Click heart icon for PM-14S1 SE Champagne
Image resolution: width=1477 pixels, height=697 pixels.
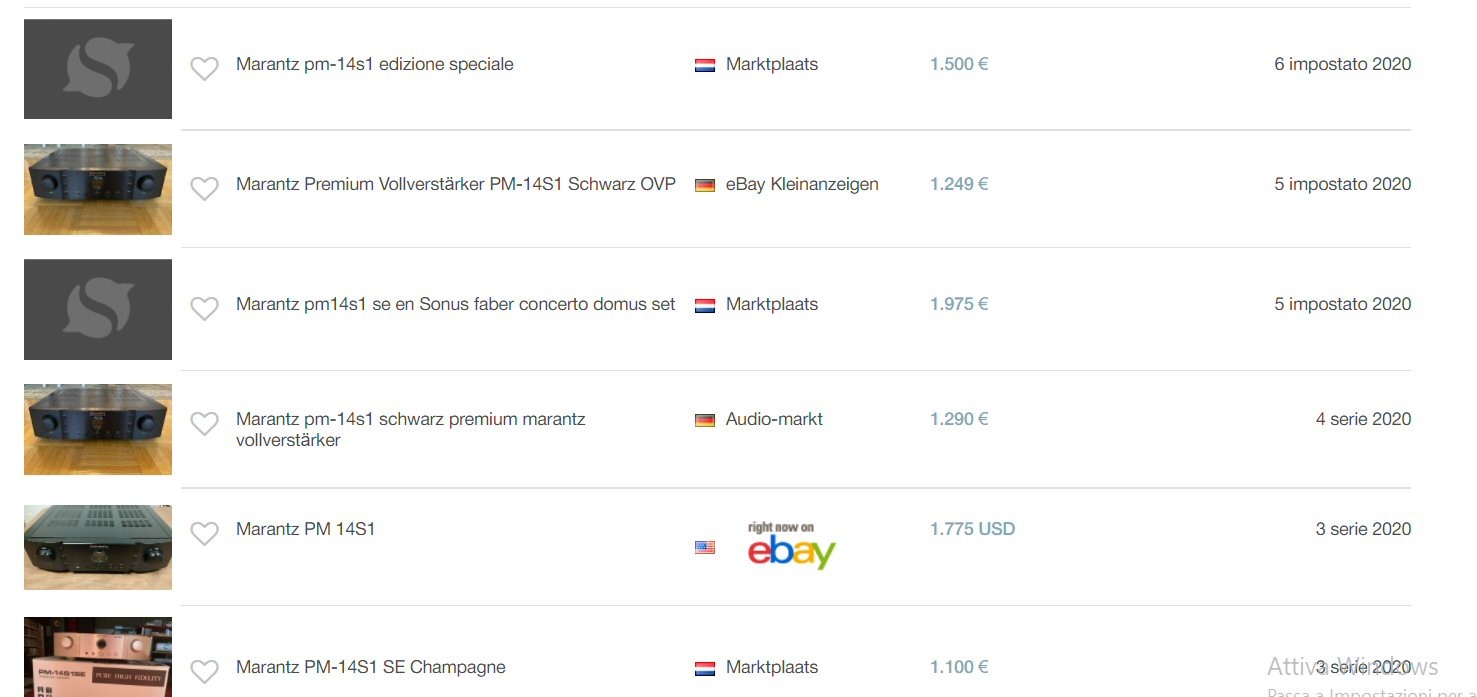click(204, 671)
